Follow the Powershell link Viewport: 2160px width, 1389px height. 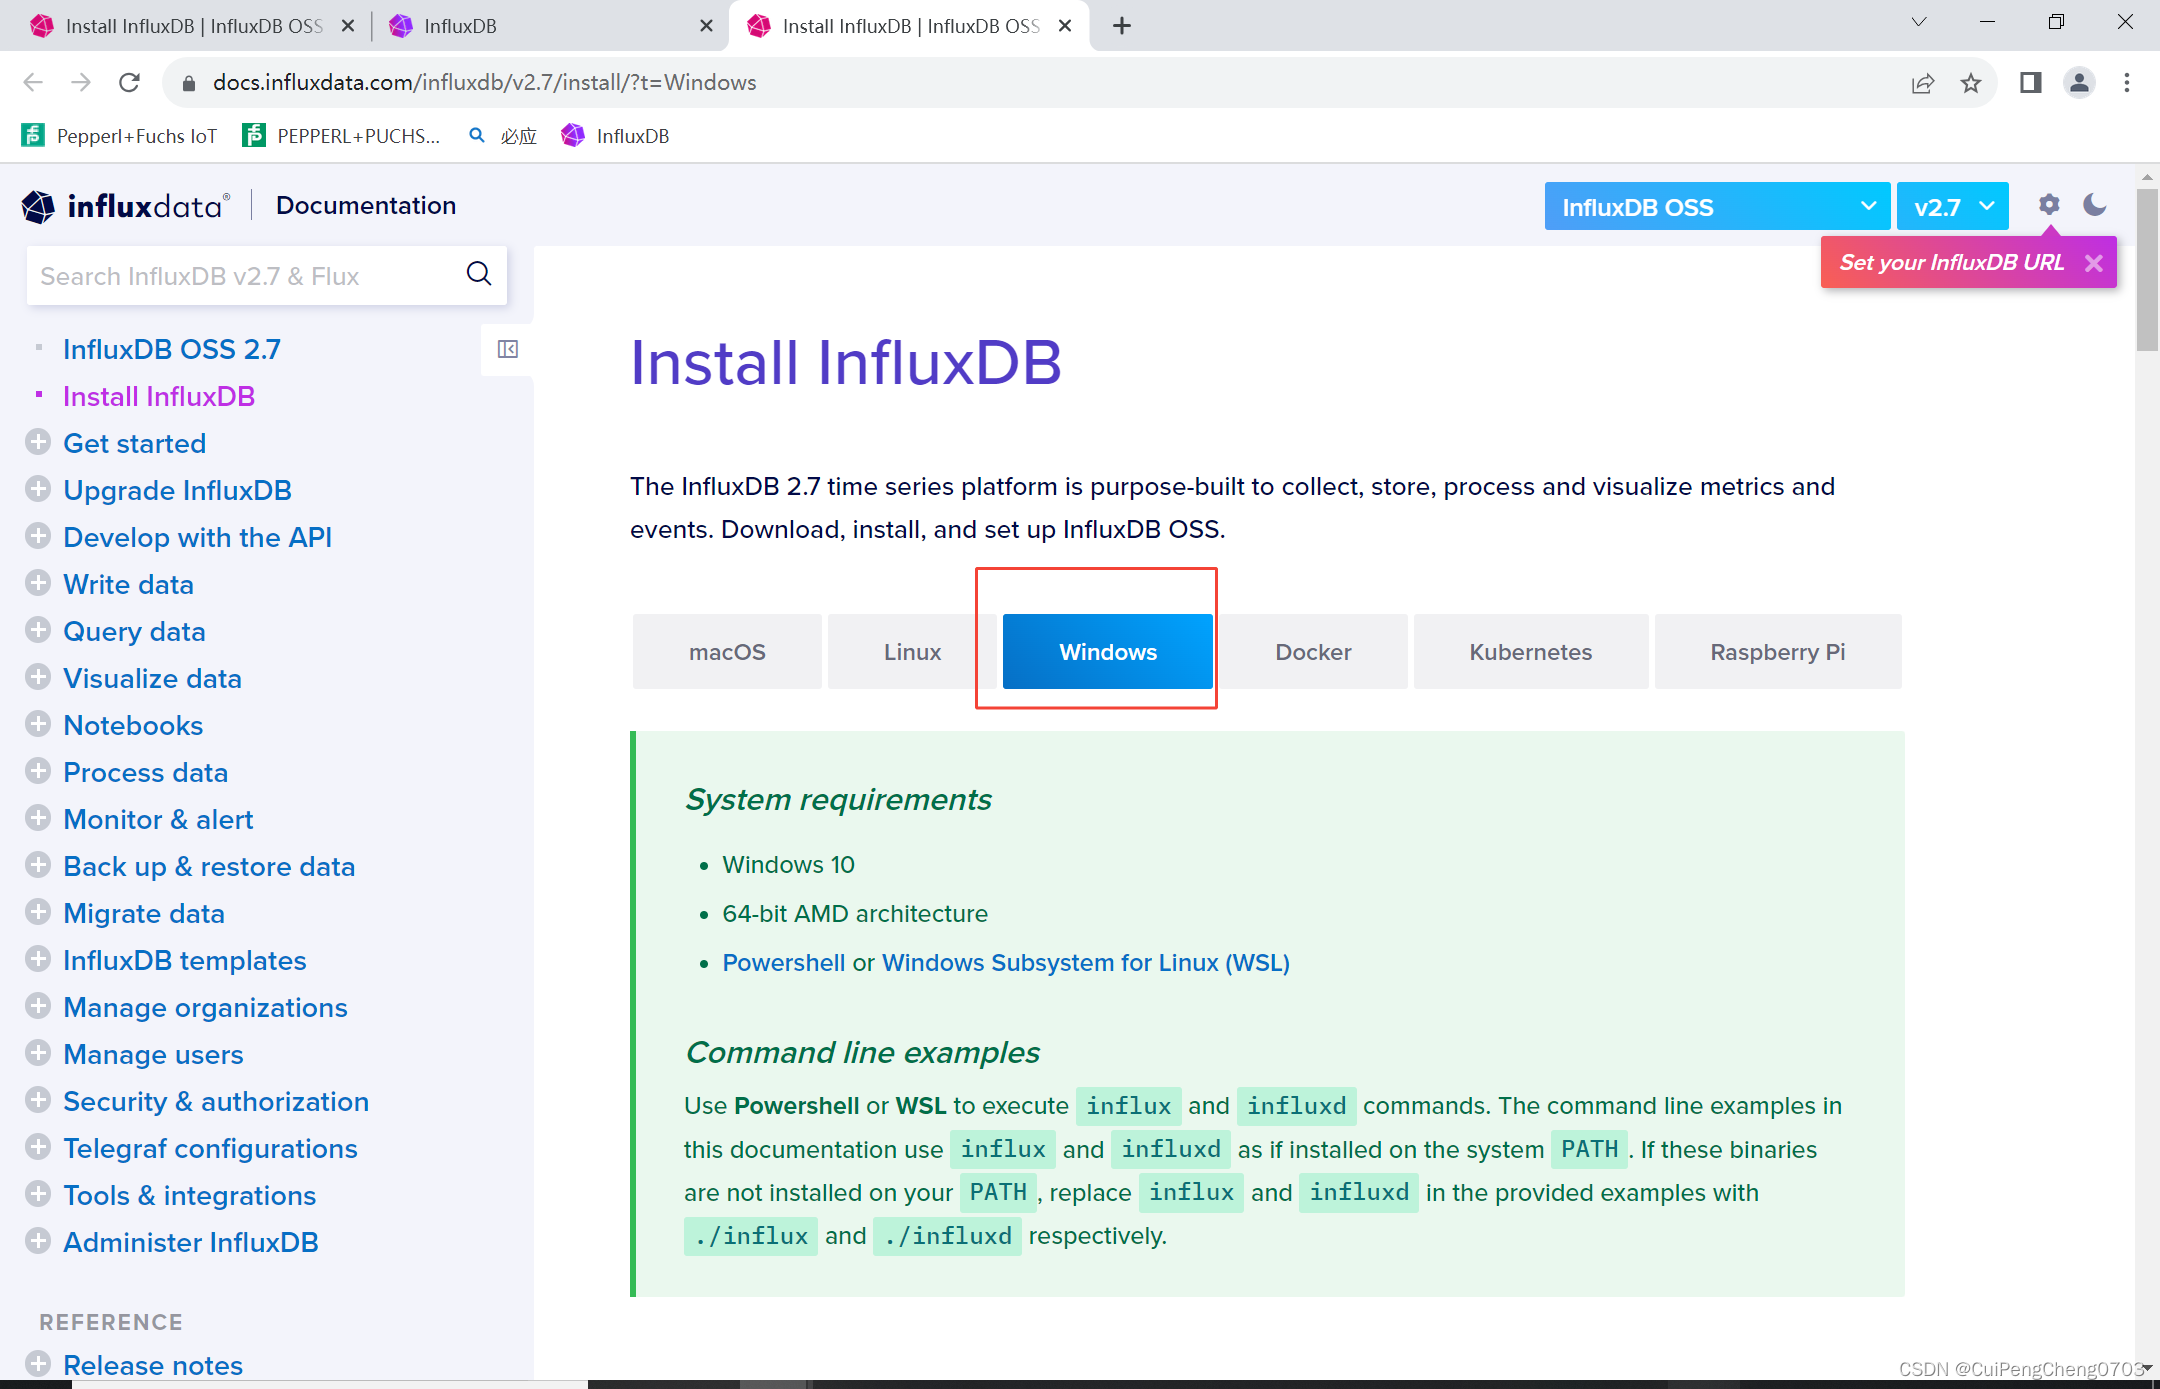784,962
